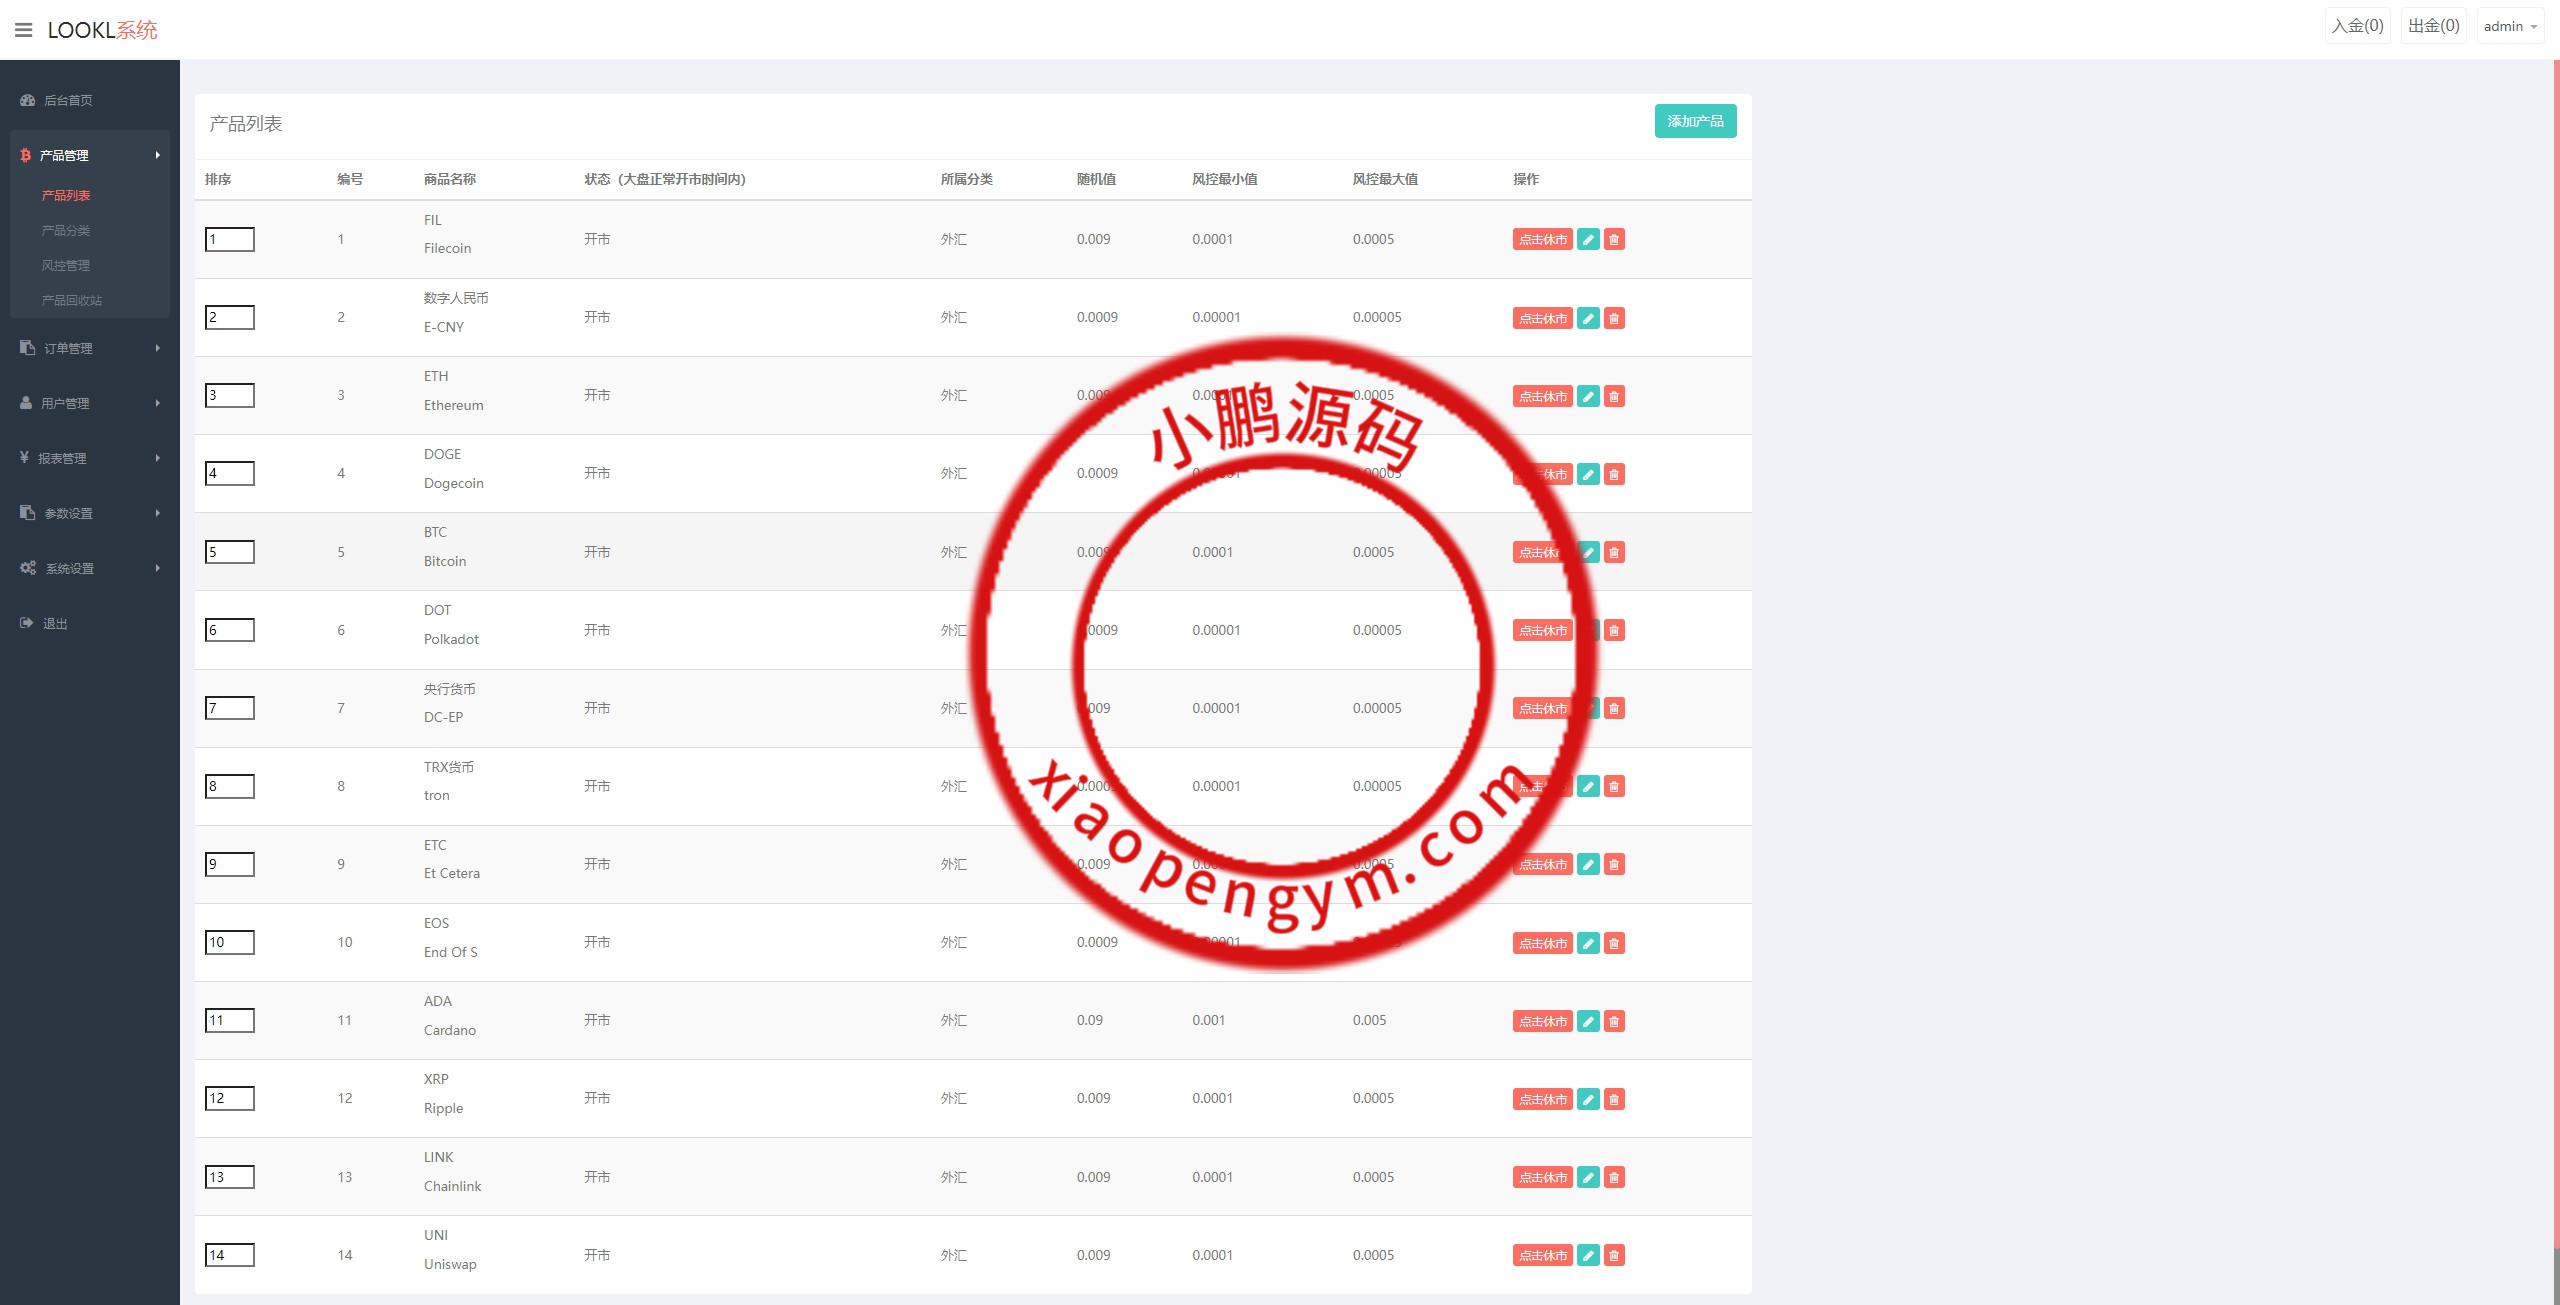This screenshot has width=2560, height=1305.
Task: Click the 退出 logout icon
Action: pyautogui.click(x=27, y=623)
